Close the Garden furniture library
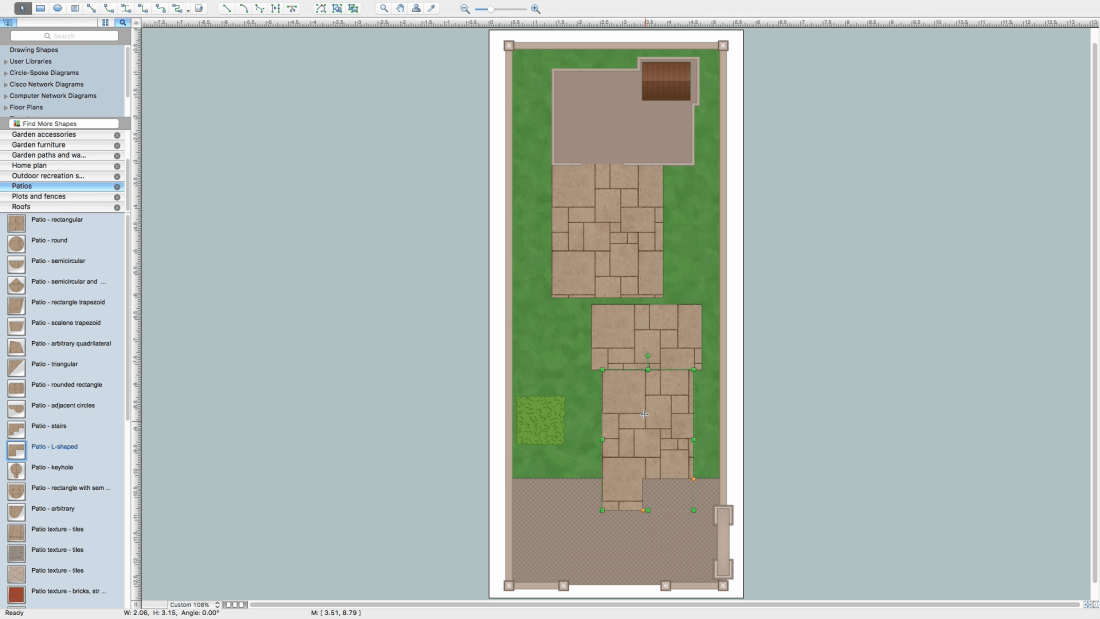This screenshot has width=1100, height=619. (117, 145)
